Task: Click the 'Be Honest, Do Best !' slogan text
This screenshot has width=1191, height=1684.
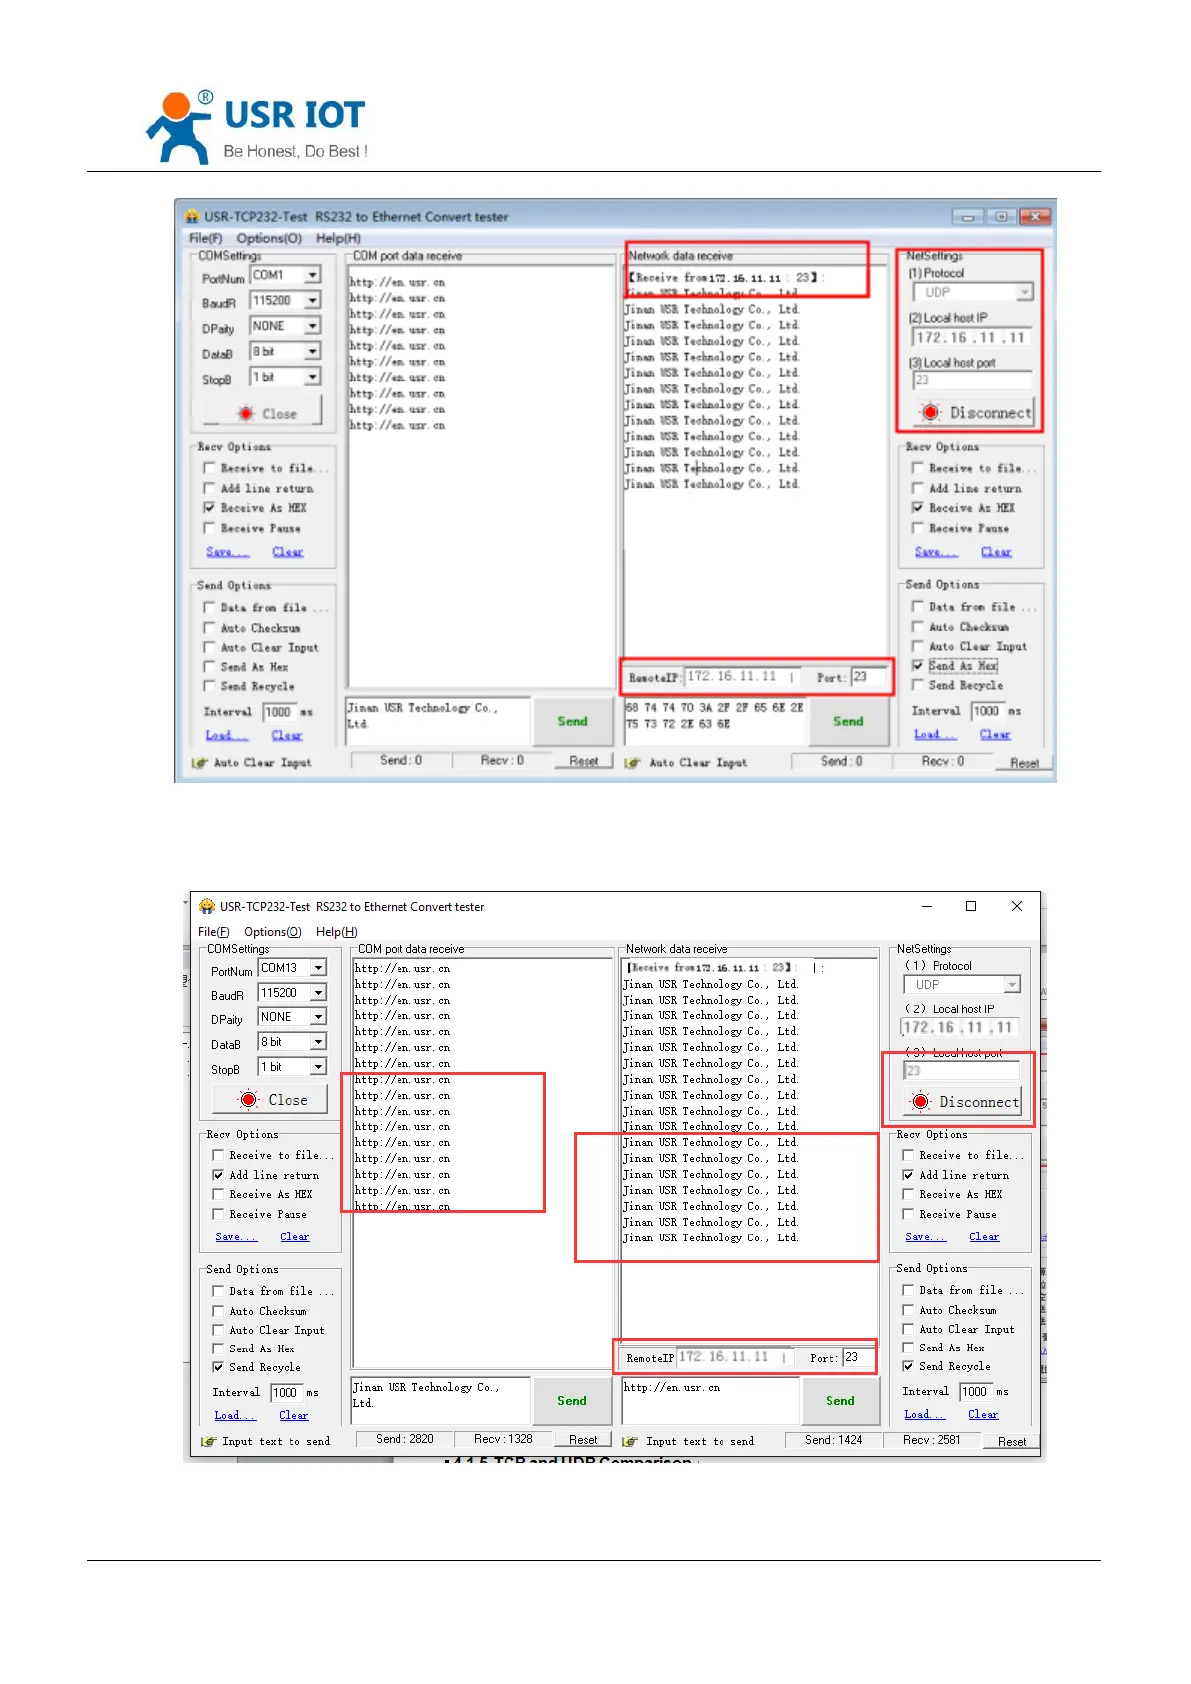Action: click(296, 152)
